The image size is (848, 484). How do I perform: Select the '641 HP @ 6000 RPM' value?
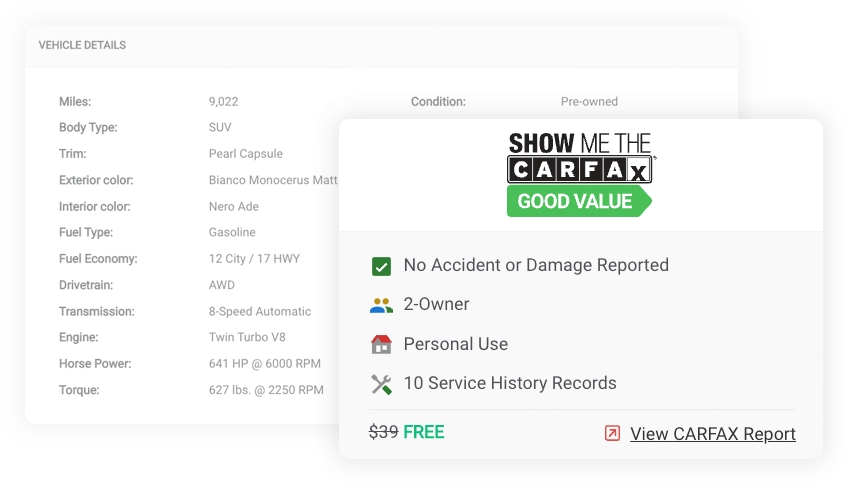point(265,363)
